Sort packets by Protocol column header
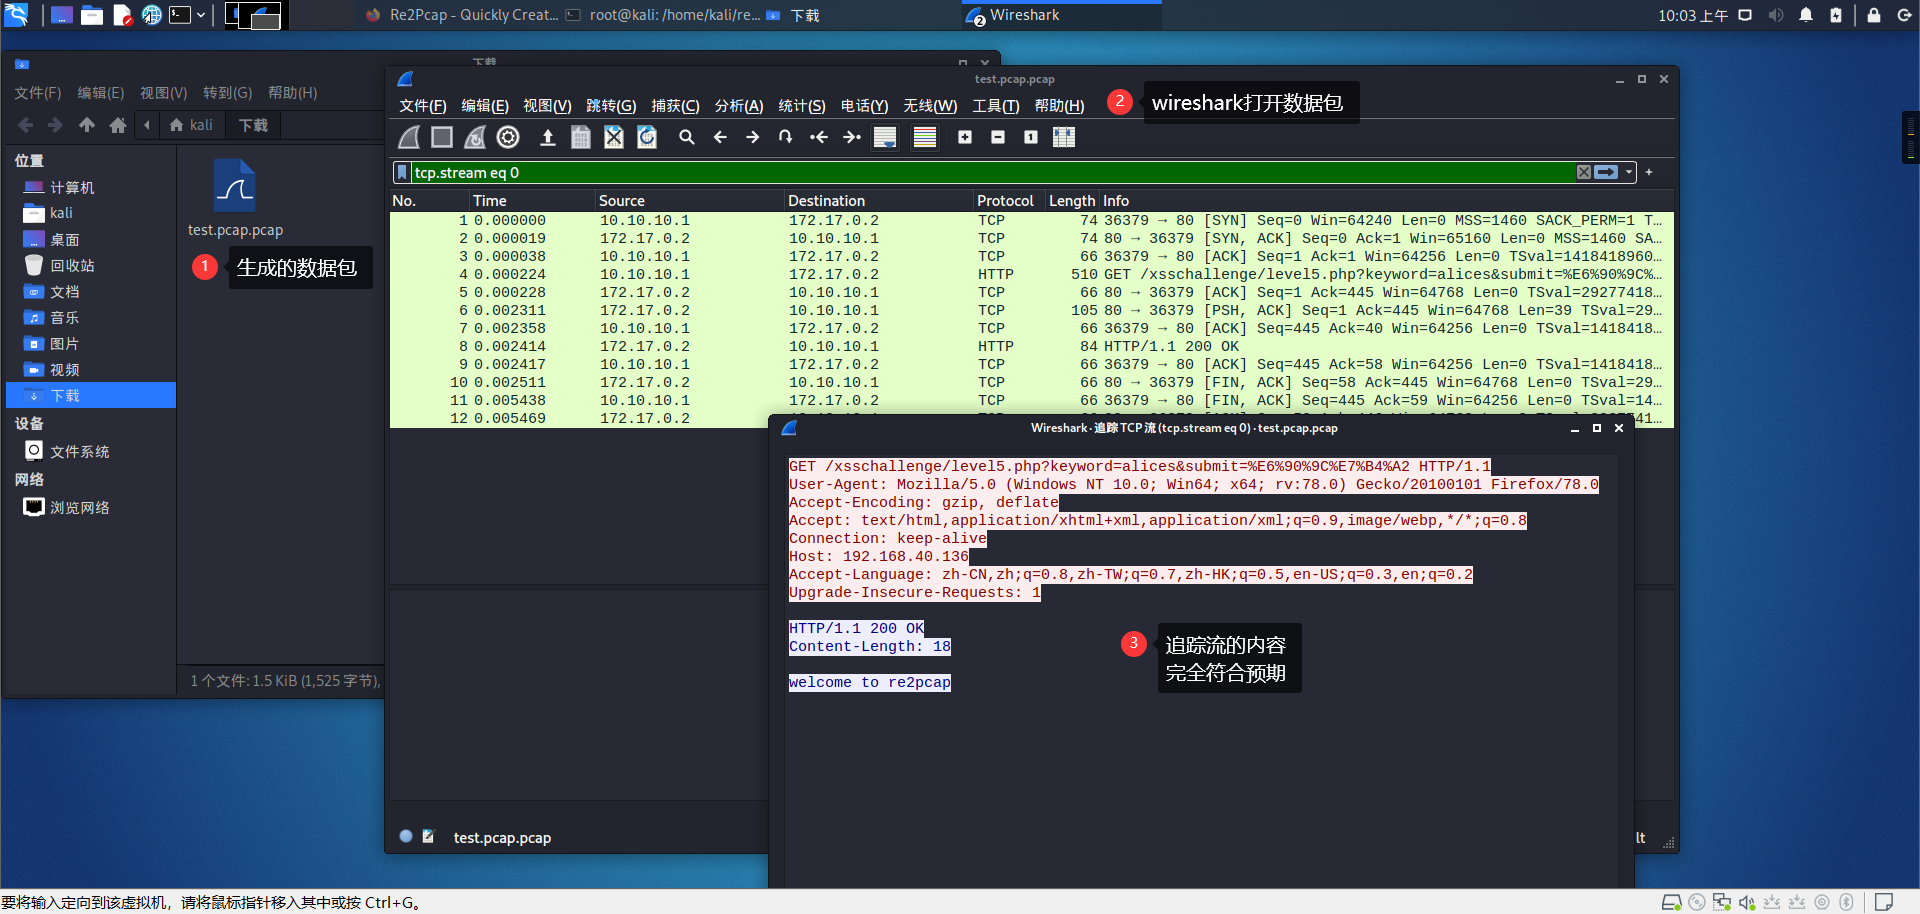Screen dimensions: 1920x914 click(x=1009, y=200)
